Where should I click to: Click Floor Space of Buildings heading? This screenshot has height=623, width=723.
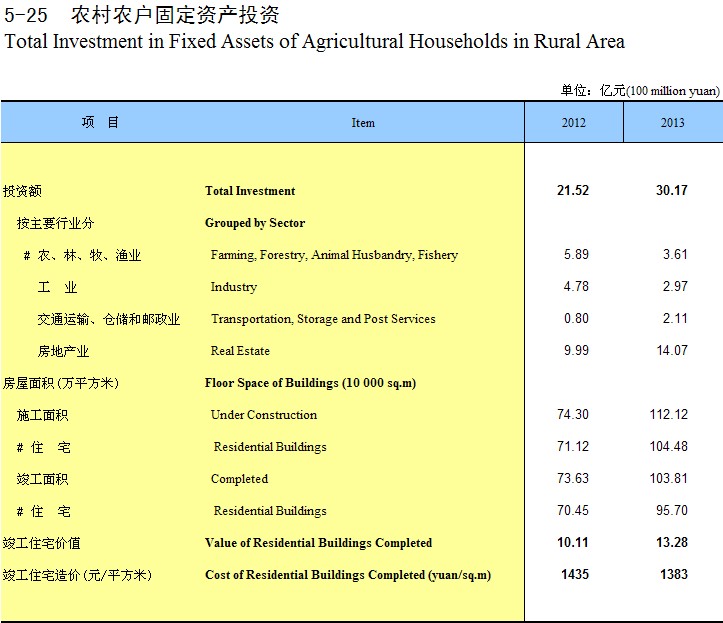(310, 383)
